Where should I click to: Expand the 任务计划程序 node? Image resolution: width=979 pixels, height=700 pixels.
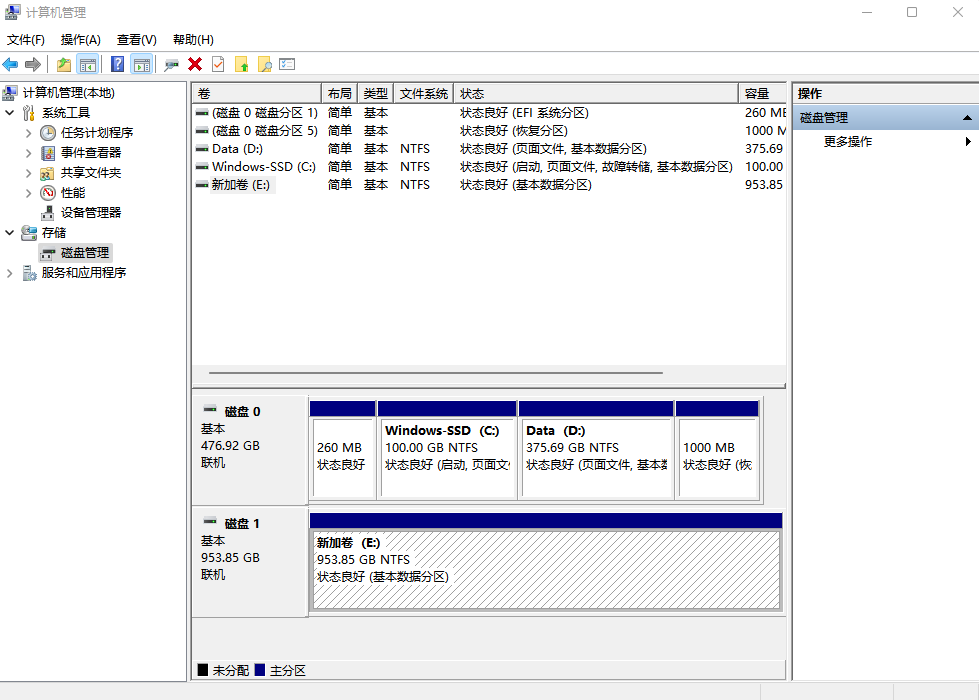click(29, 133)
